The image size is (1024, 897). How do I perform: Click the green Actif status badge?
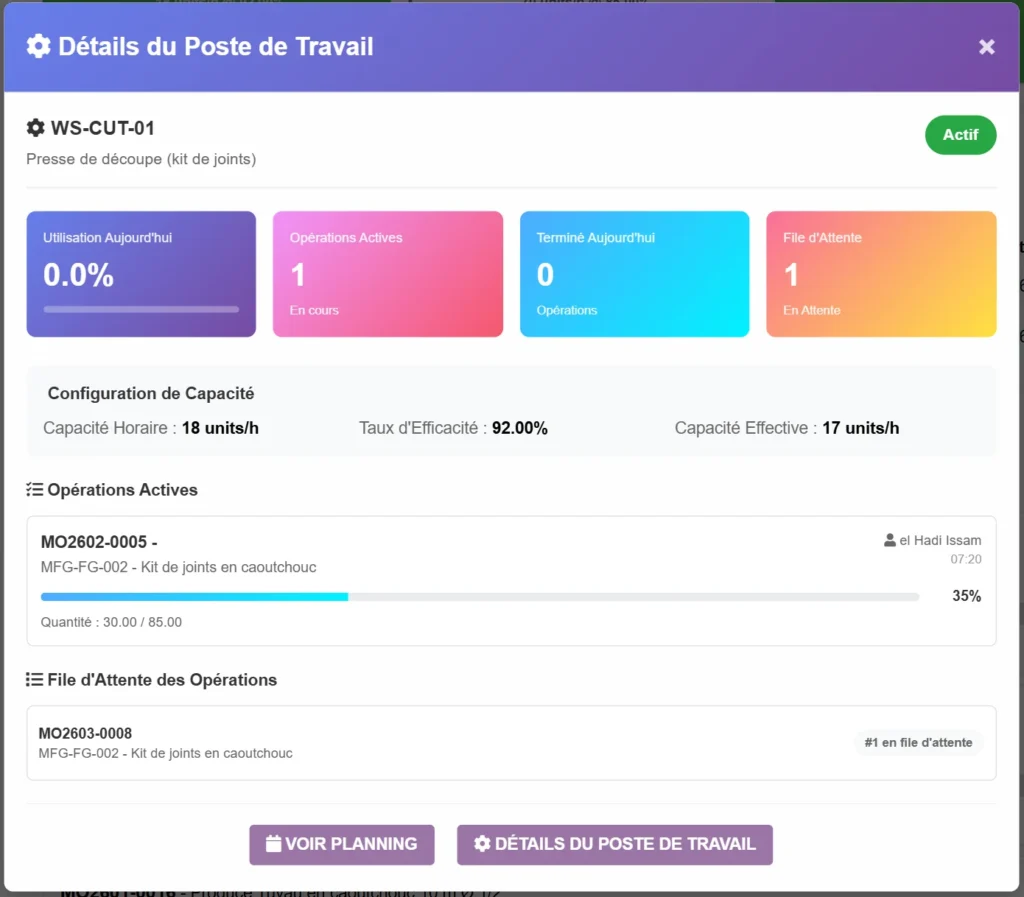[x=960, y=135]
